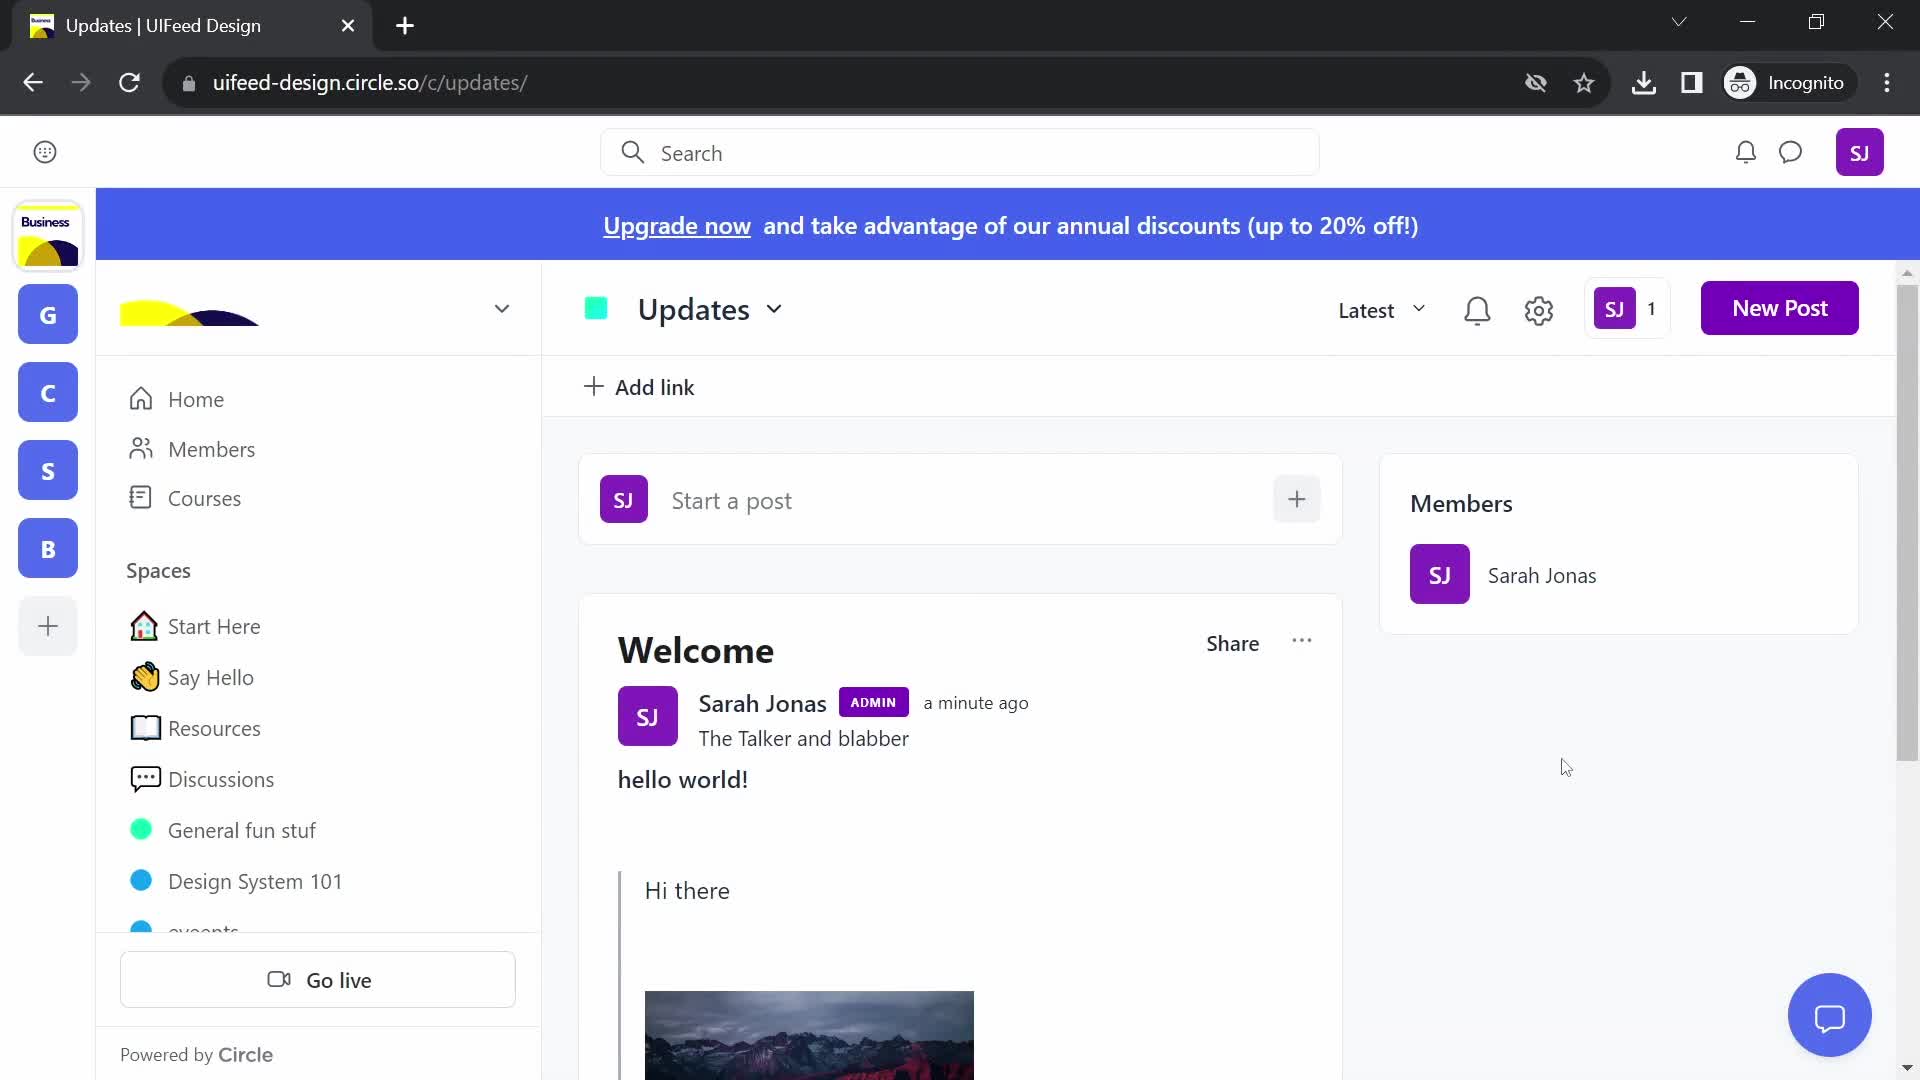Click the post attachment plus icon
Viewport: 1920px width, 1080px height.
click(x=1298, y=500)
